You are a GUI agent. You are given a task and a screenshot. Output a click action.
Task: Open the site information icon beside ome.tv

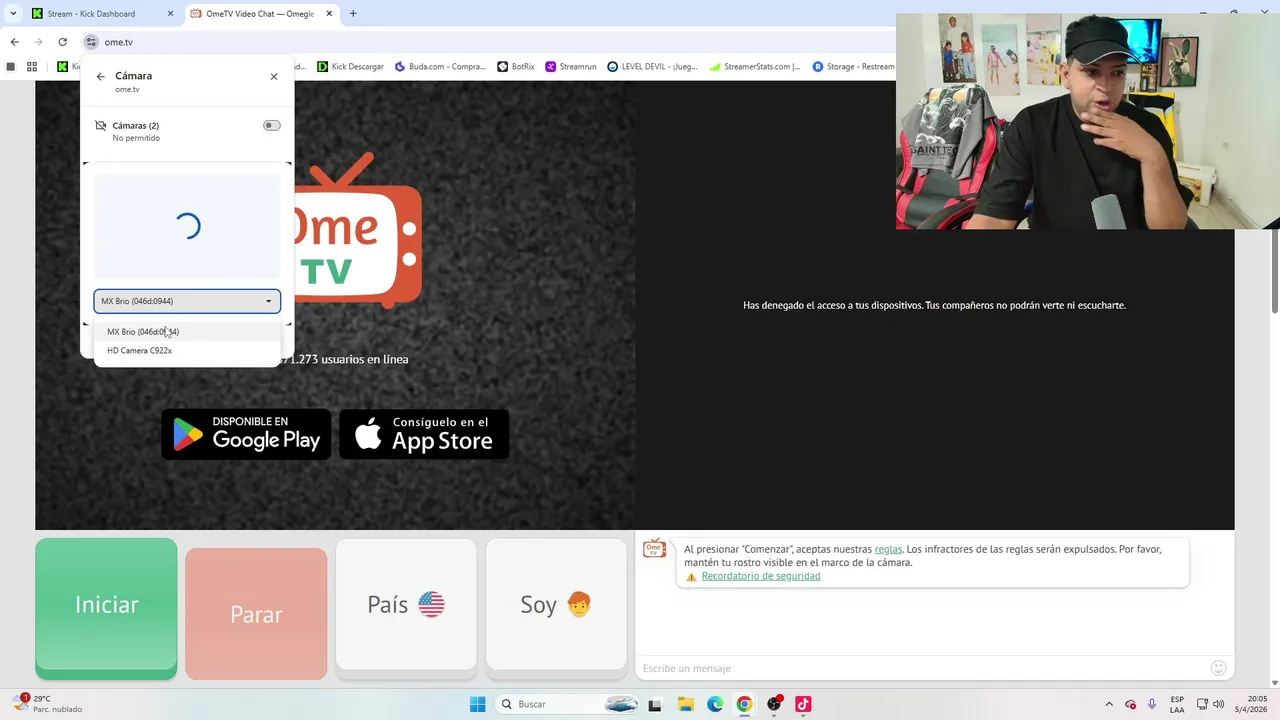point(91,42)
